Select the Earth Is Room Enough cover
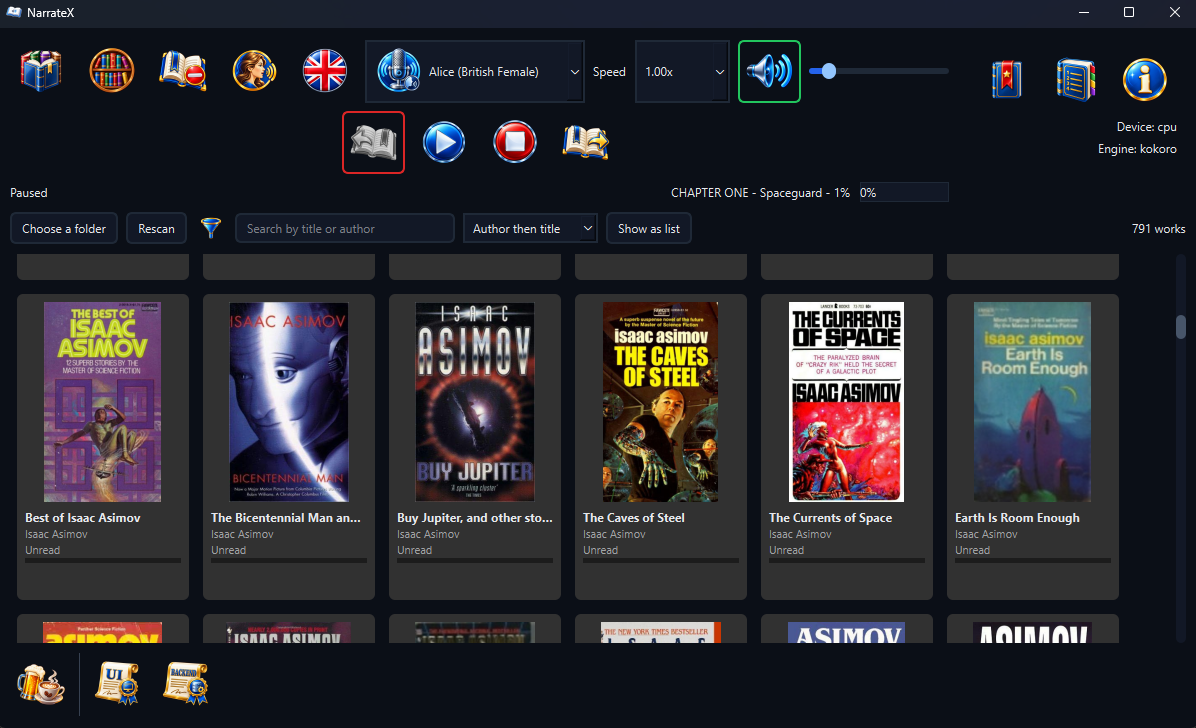Screen dimensions: 1196x728 pos(1032,401)
